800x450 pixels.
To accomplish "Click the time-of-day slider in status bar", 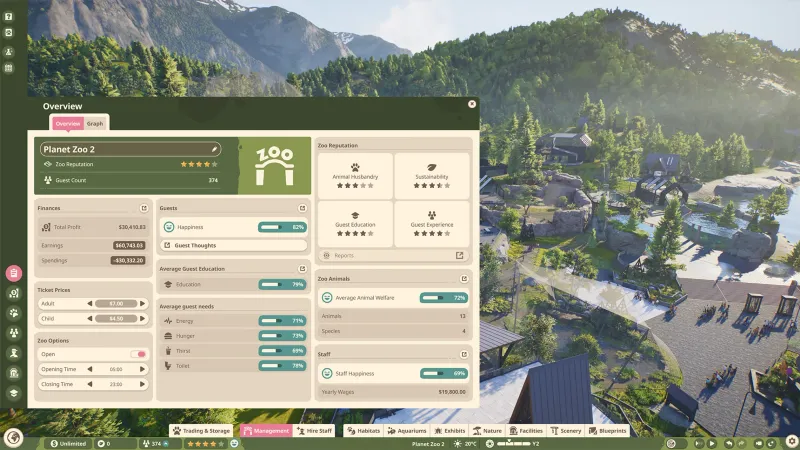I will (x=514, y=443).
